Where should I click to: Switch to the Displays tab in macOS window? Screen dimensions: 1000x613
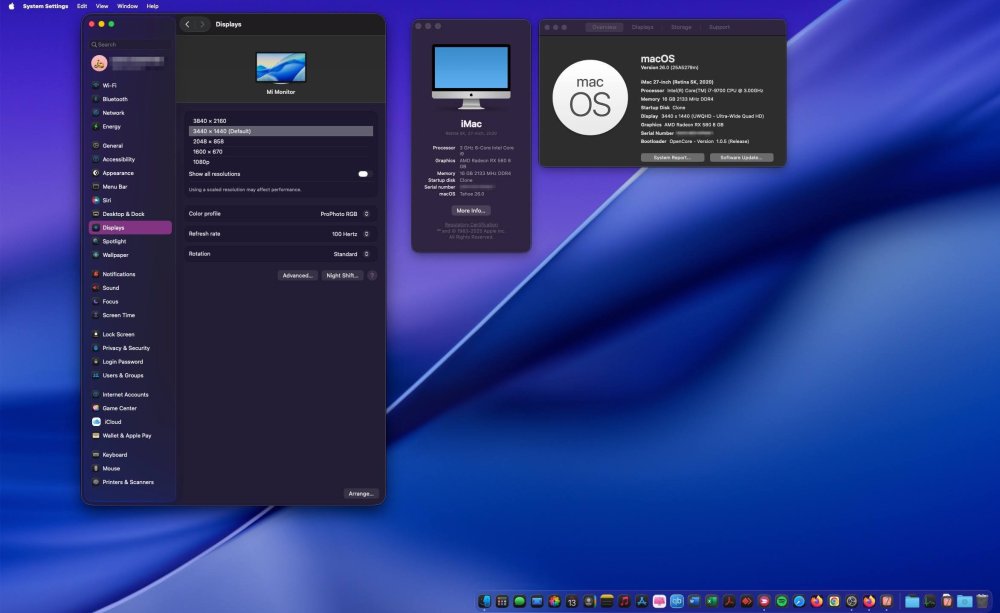(x=642, y=27)
